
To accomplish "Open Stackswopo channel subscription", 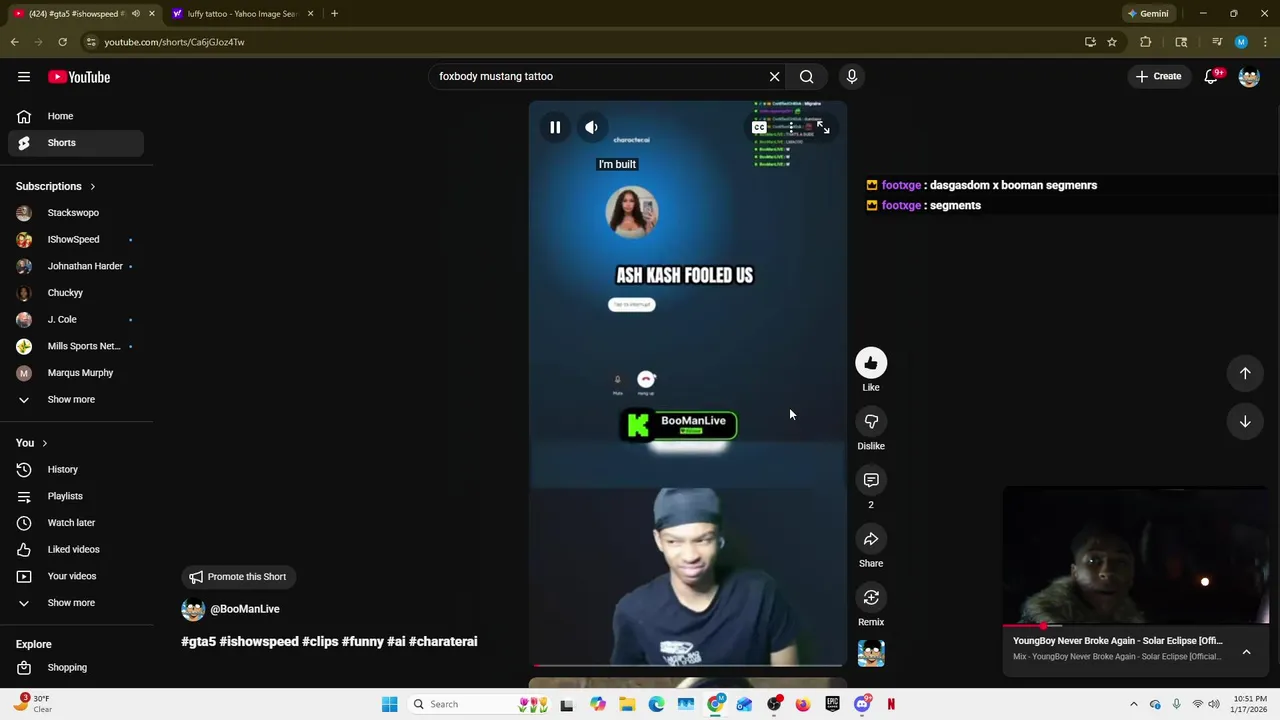I will coord(76,213).
